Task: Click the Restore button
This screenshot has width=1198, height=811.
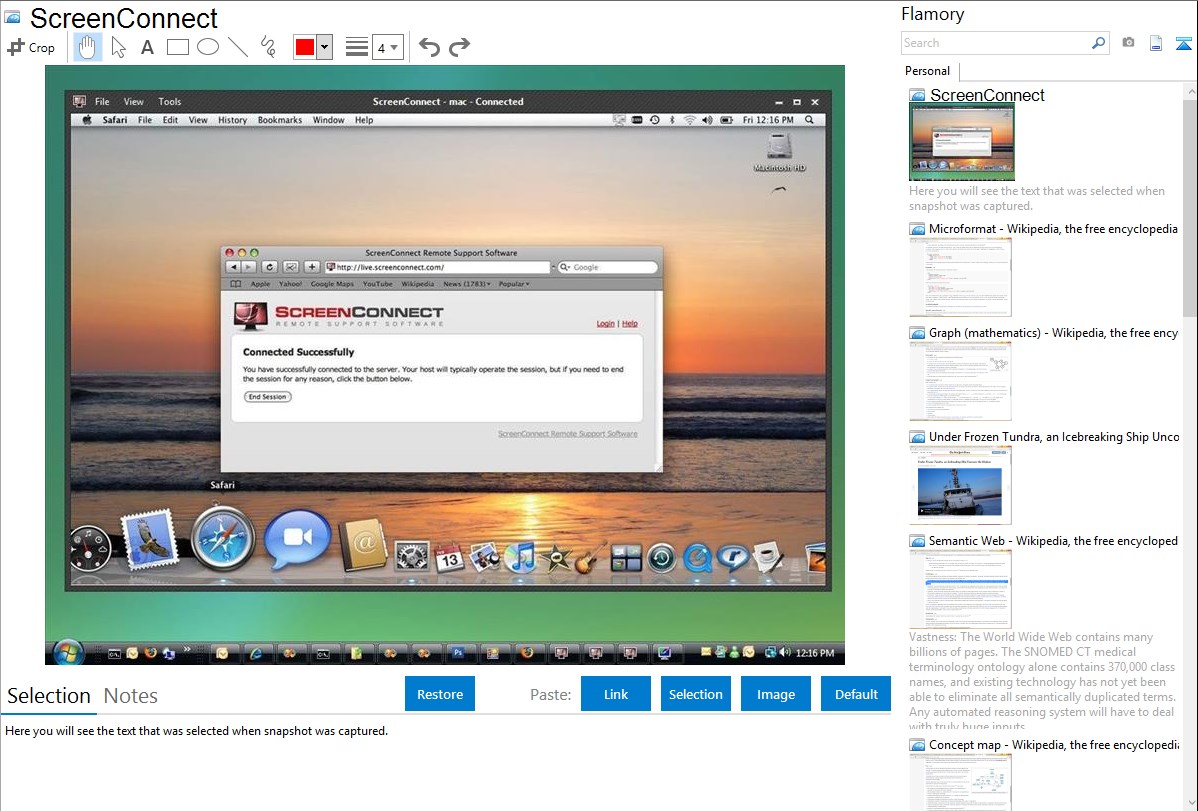Action: pyautogui.click(x=440, y=694)
